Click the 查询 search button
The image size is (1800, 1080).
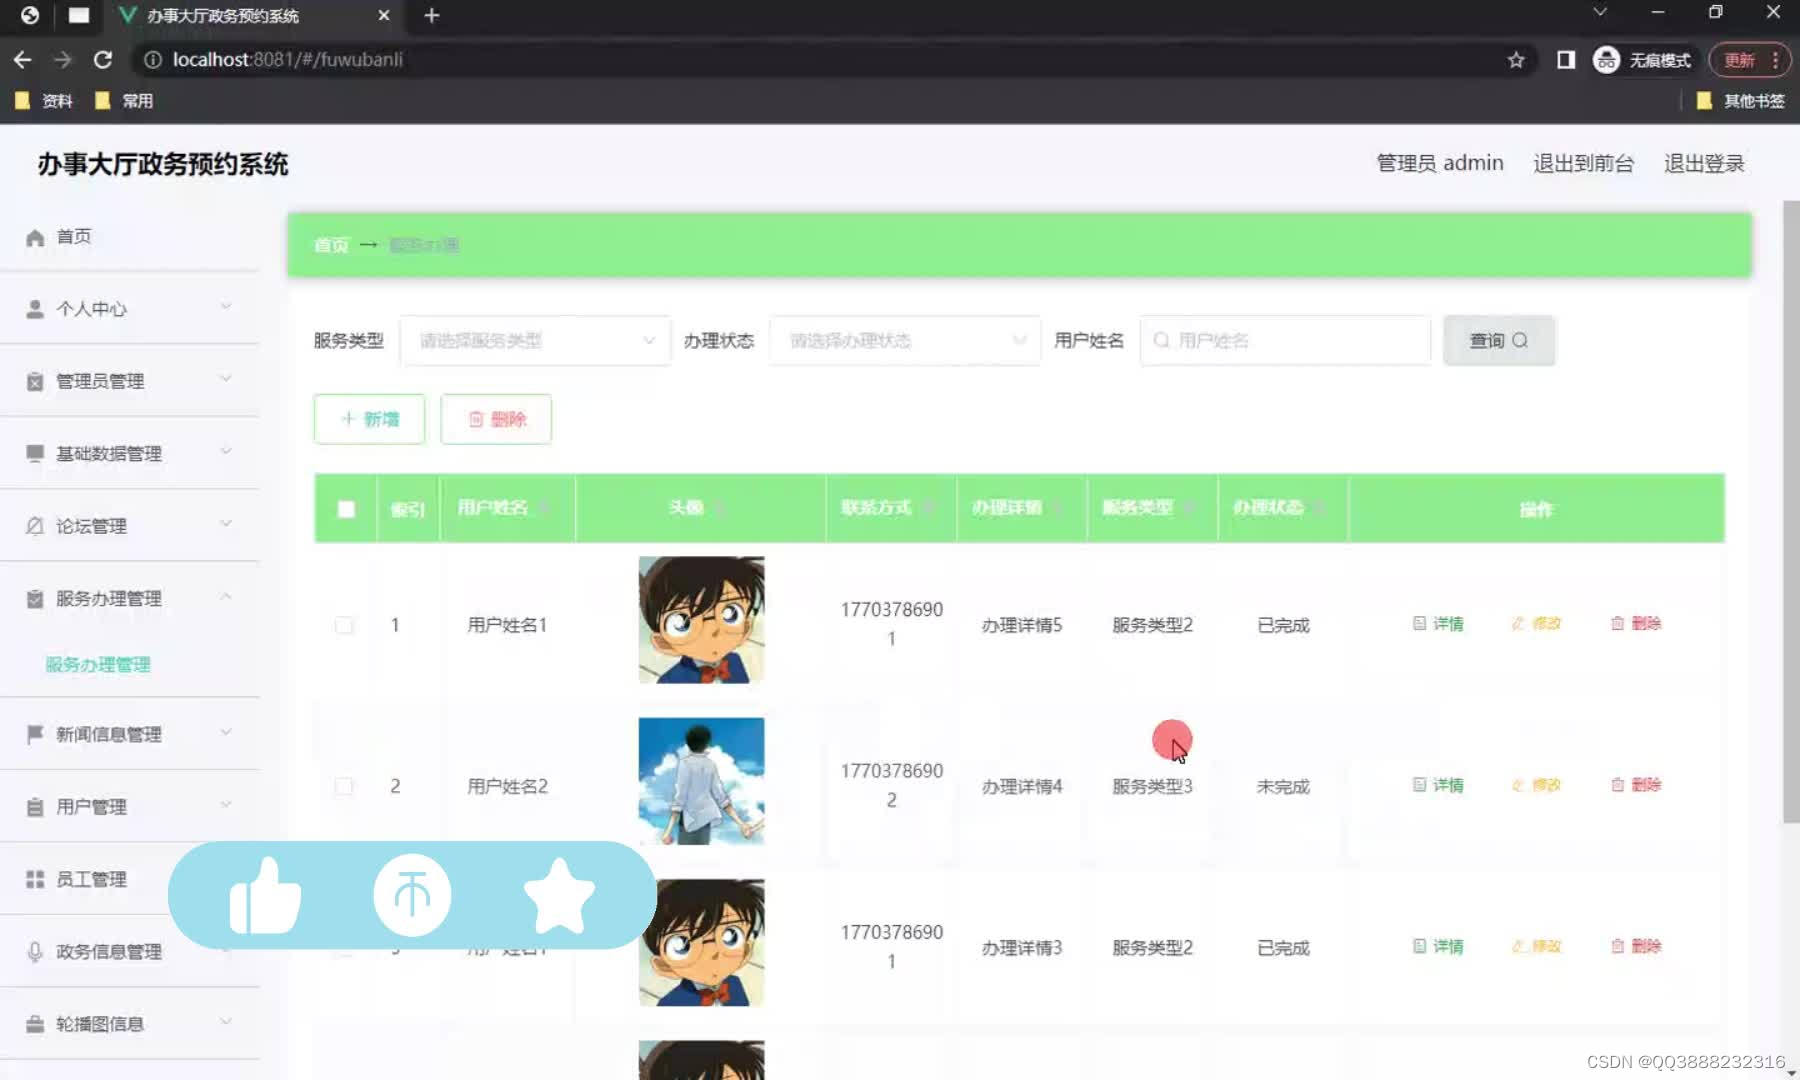coord(1498,340)
